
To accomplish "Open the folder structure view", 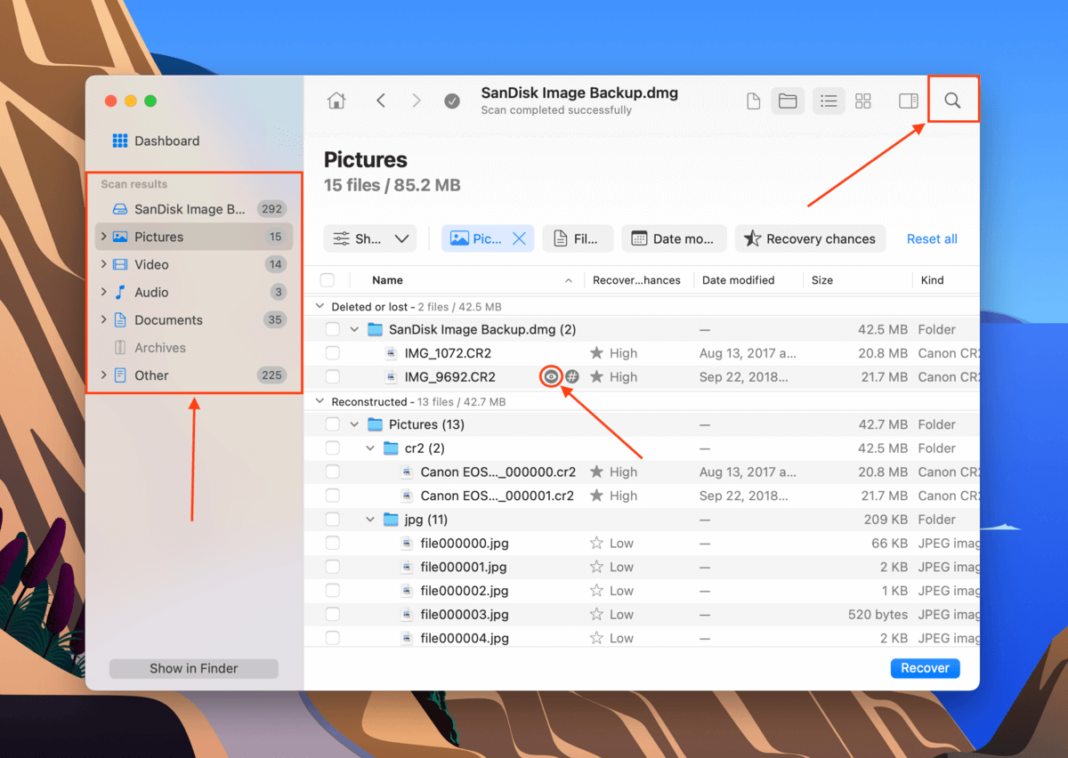I will pos(788,100).
